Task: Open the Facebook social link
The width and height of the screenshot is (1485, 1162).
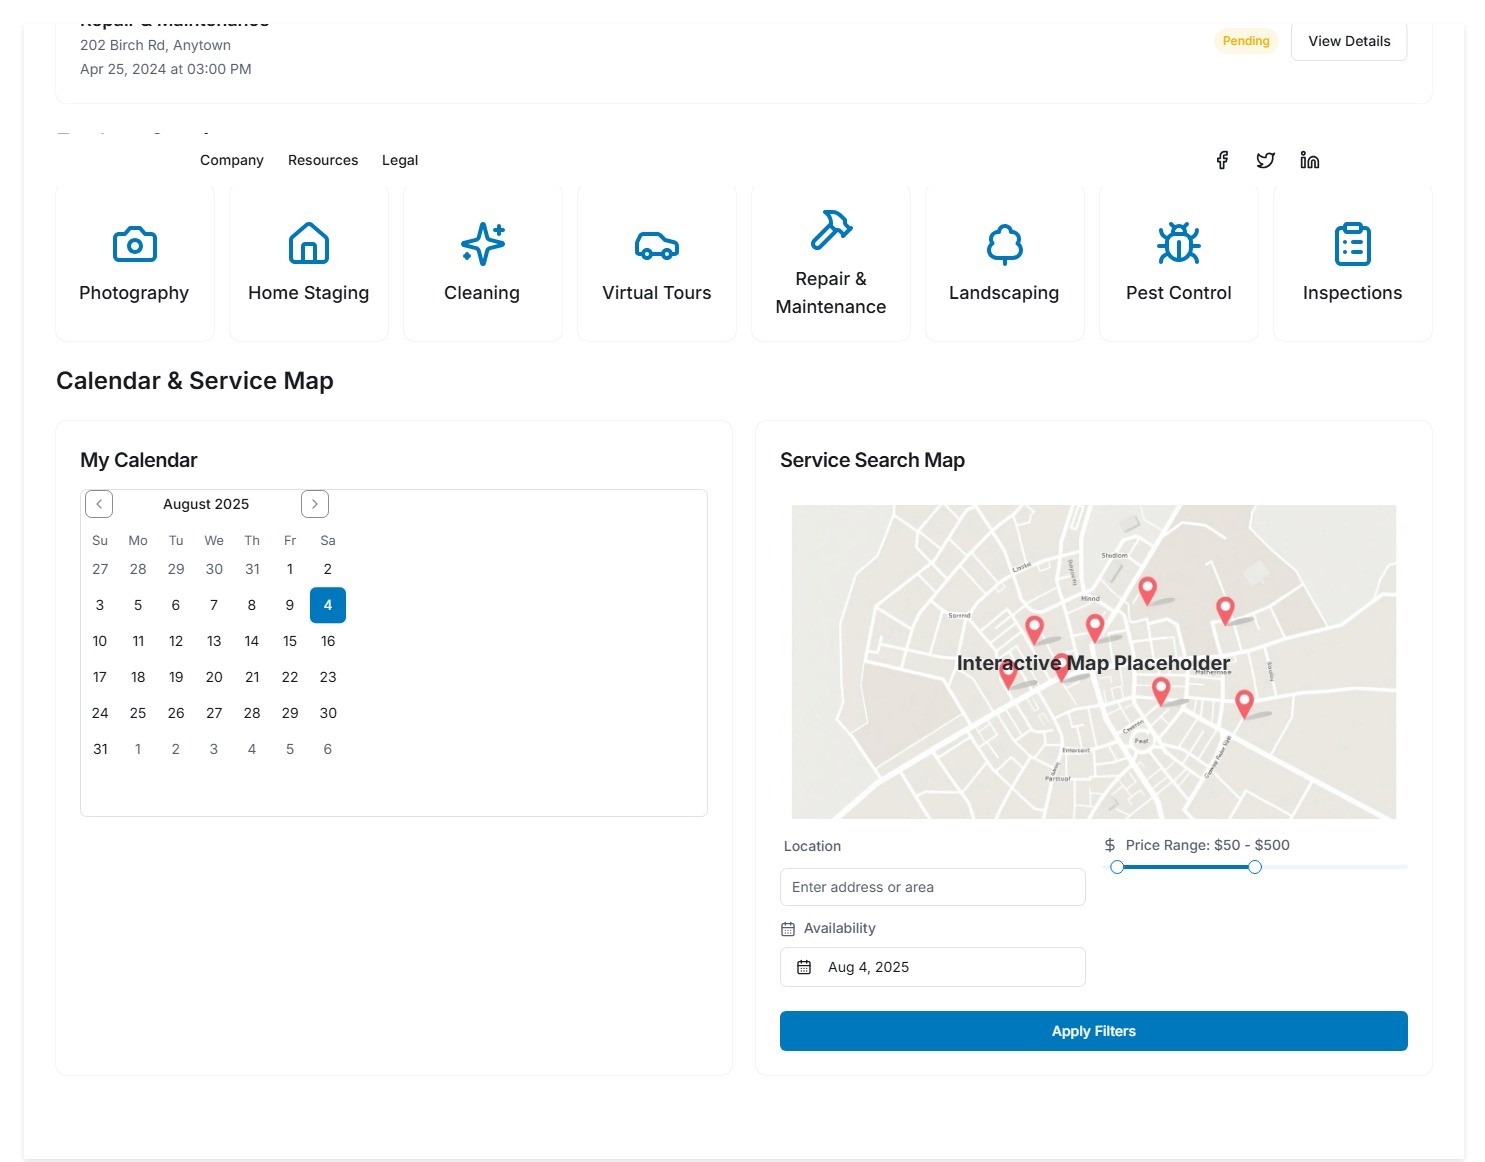Action: pyautogui.click(x=1222, y=160)
